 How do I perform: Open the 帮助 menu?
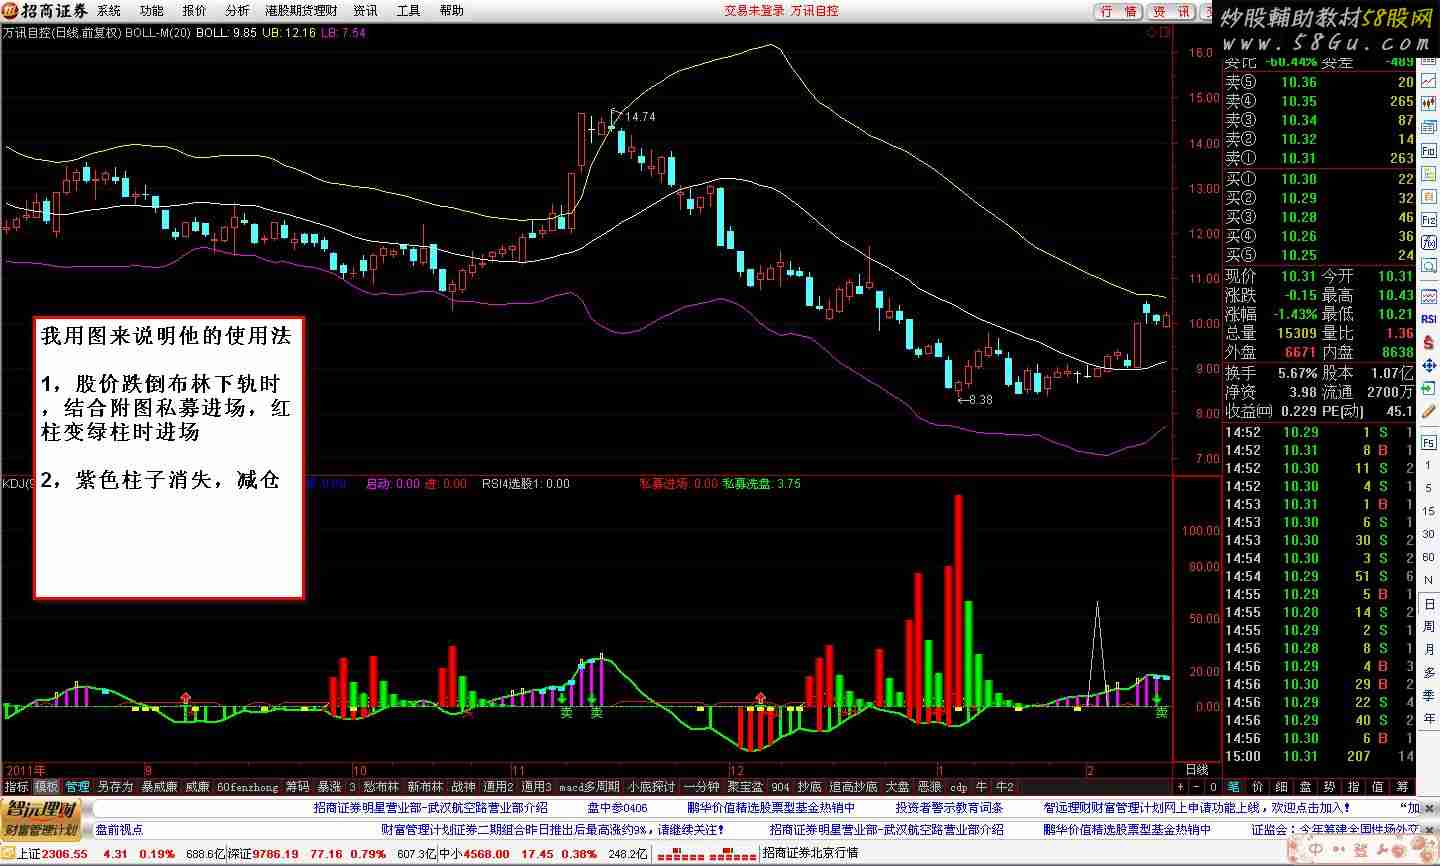pyautogui.click(x=451, y=11)
